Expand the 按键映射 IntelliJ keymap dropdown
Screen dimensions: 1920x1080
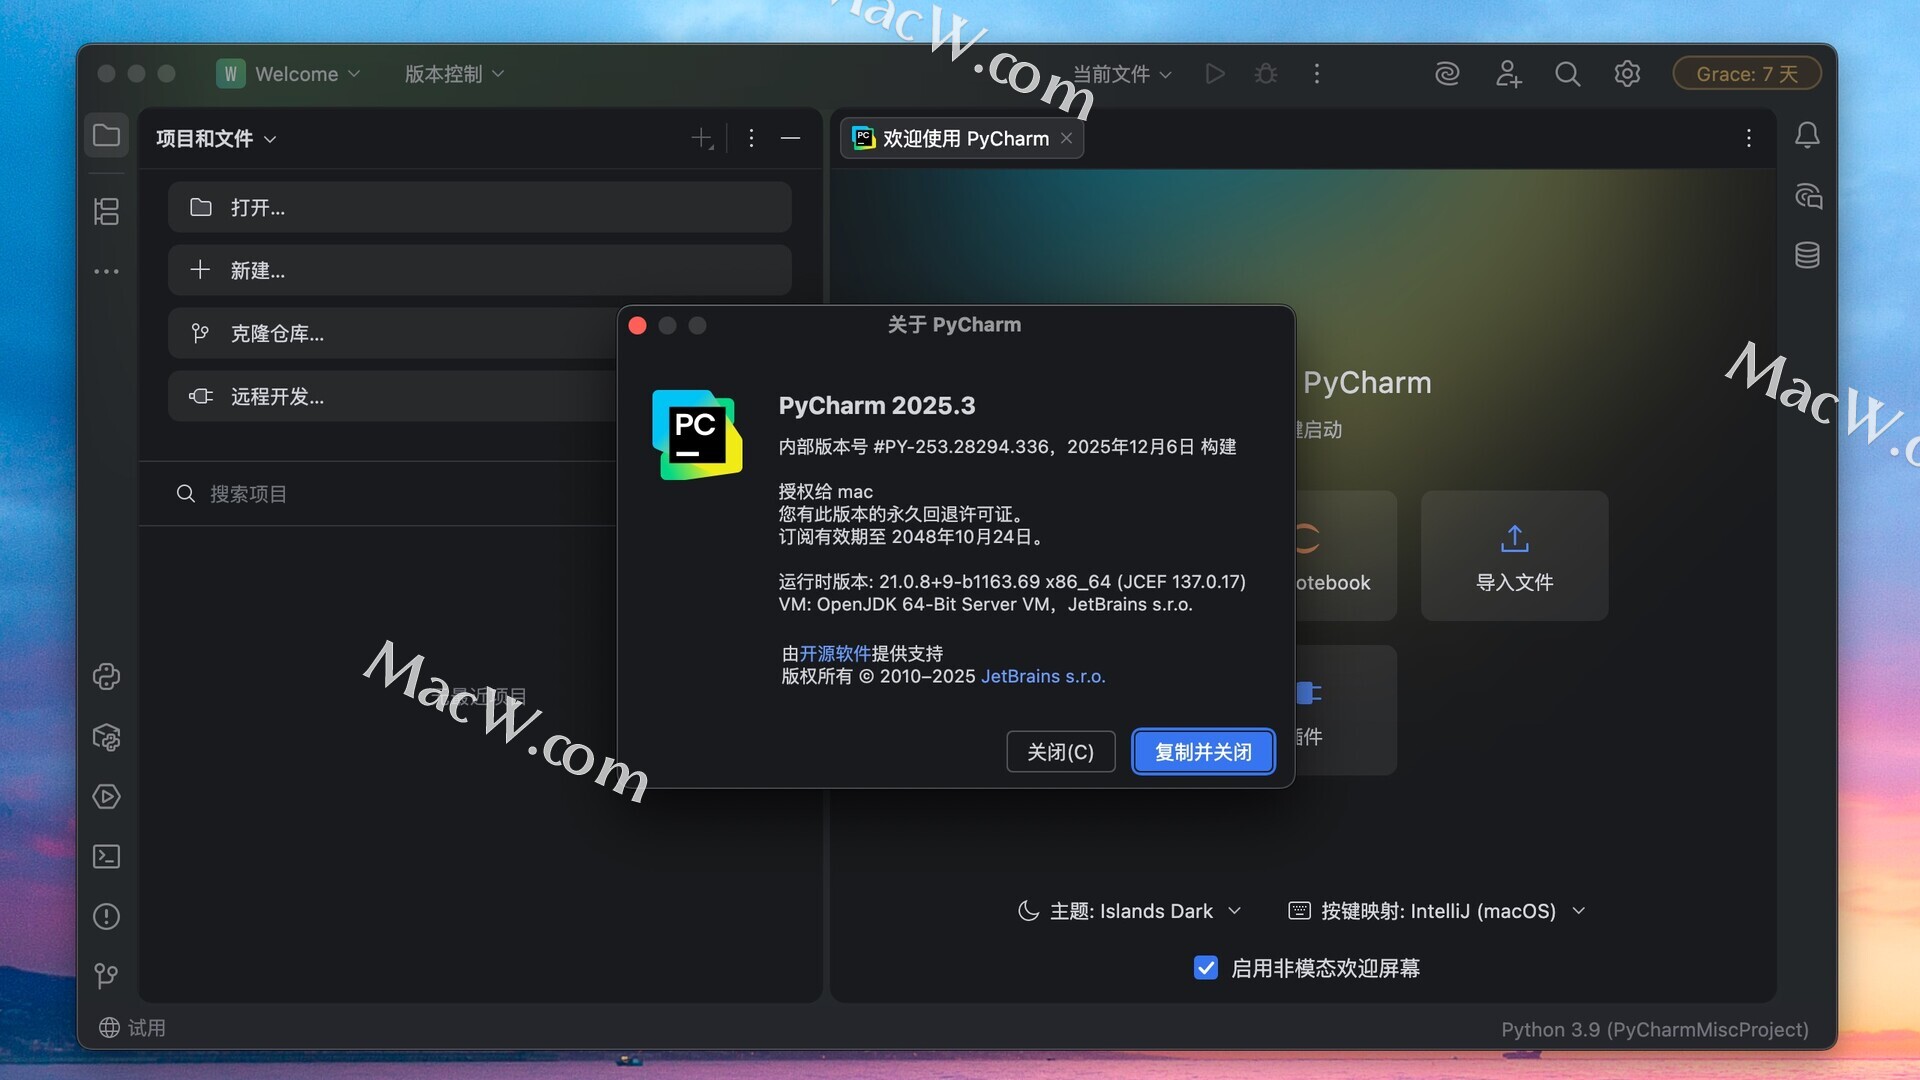(x=1437, y=911)
